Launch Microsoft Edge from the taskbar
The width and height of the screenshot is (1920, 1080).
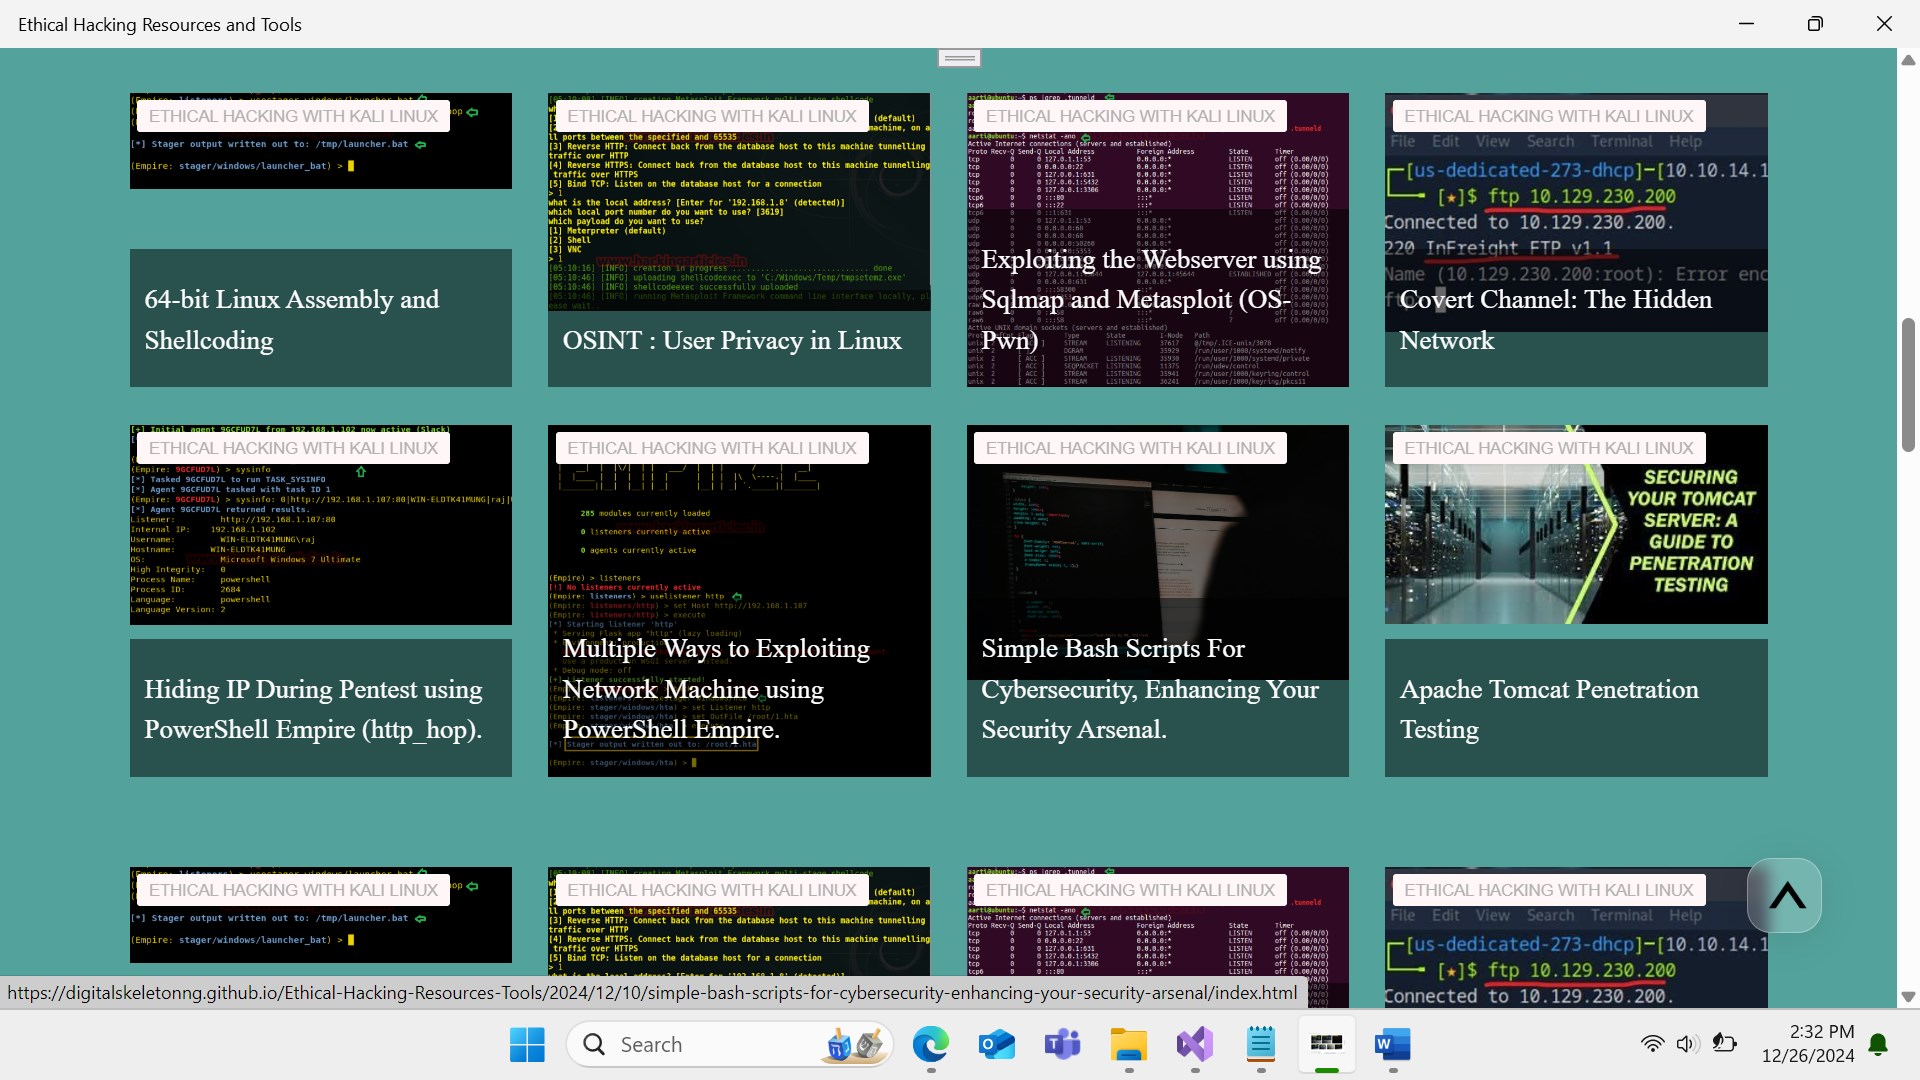coord(930,1045)
